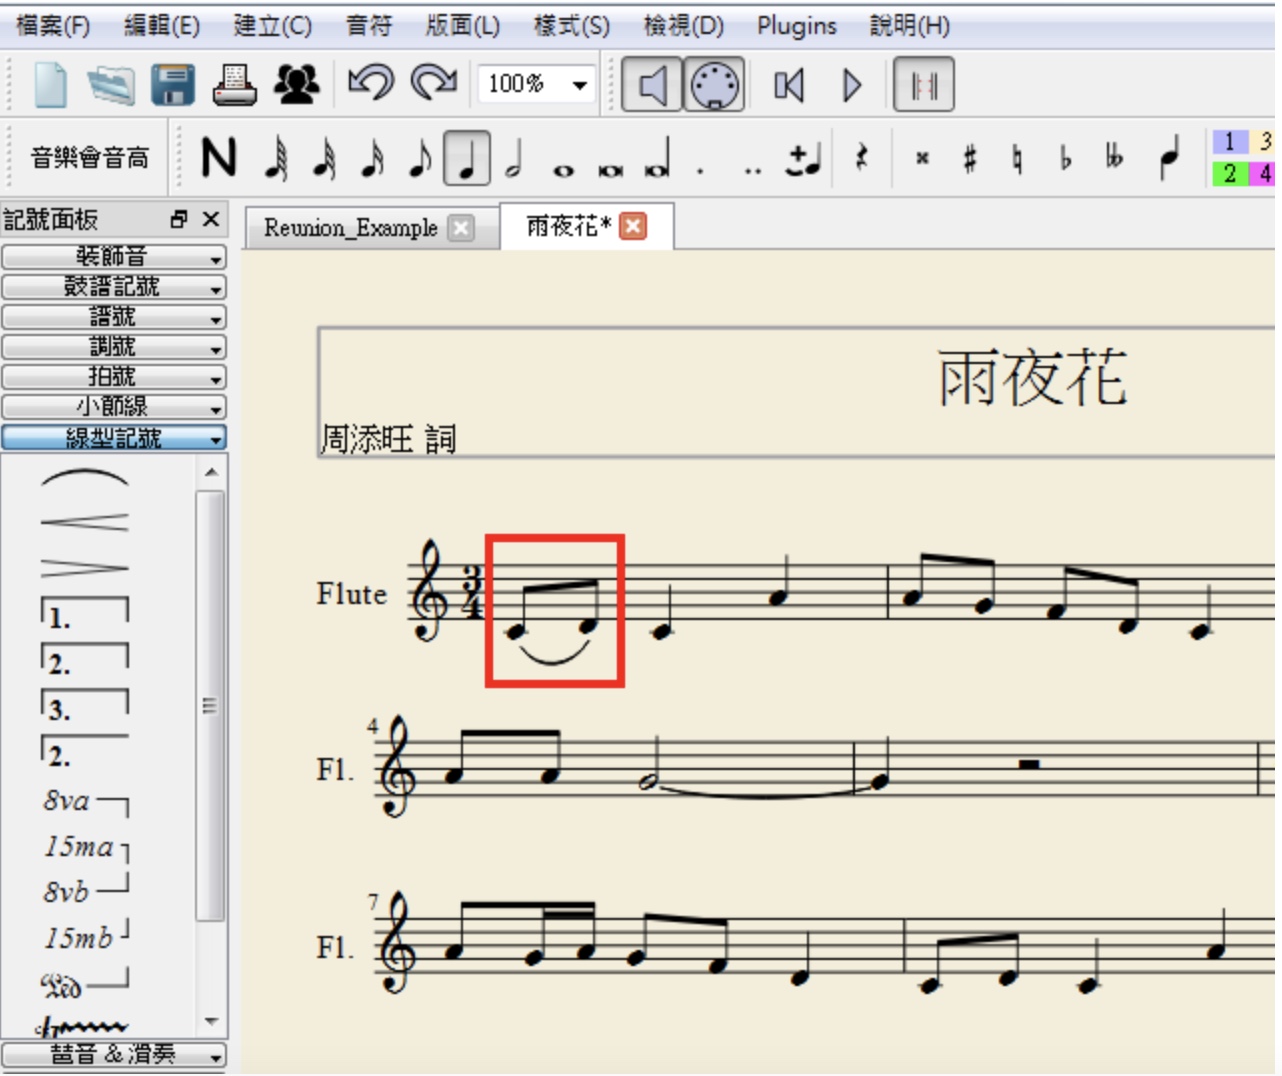Expand the 裝飾音 palette section
Viewport: 1282px width, 1076px height.
coord(114,257)
